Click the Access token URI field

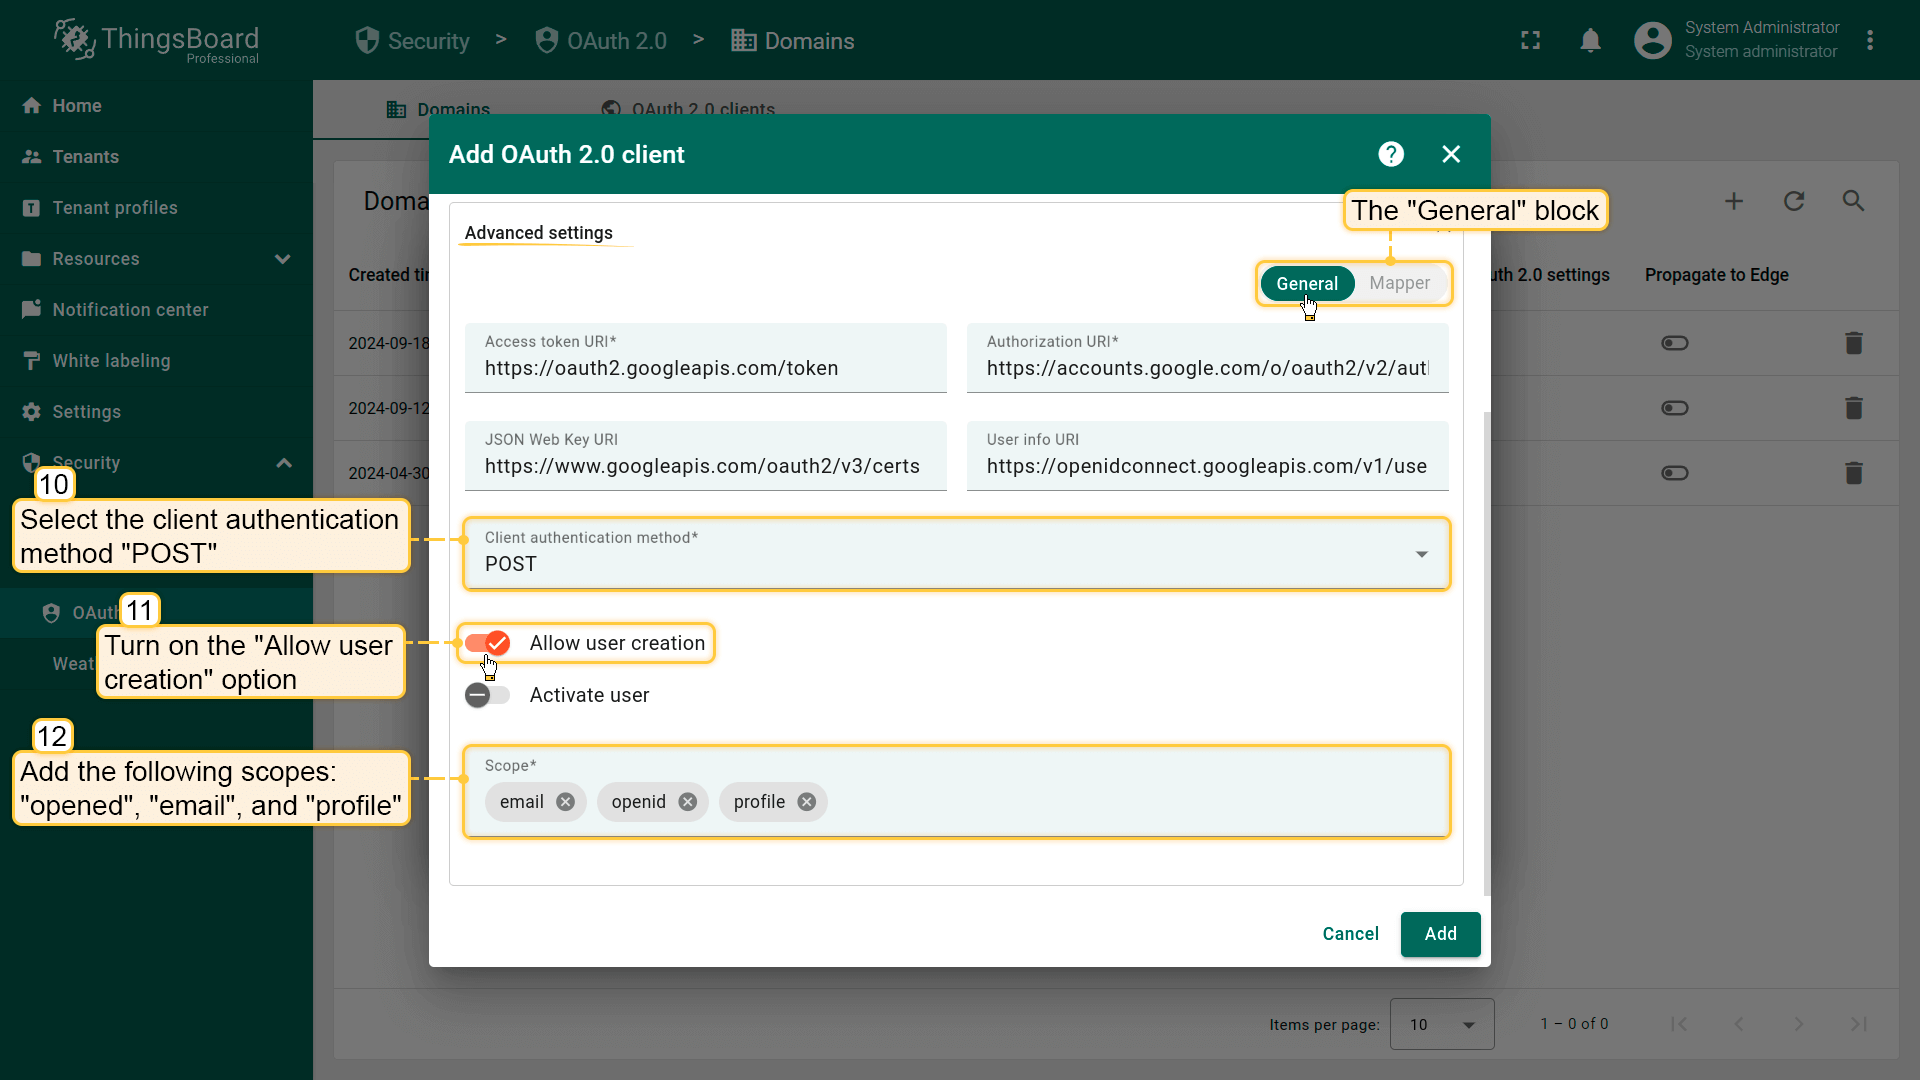(x=705, y=368)
